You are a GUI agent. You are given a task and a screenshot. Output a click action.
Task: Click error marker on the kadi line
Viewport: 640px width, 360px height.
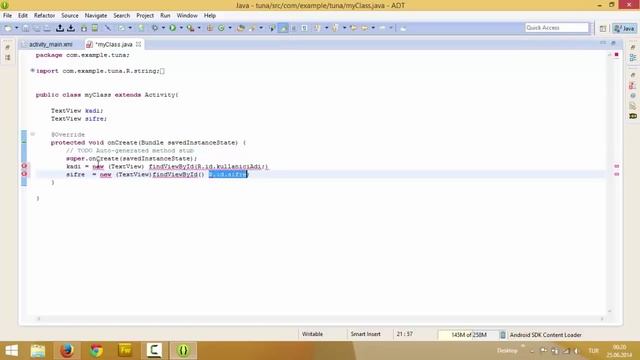click(x=24, y=166)
